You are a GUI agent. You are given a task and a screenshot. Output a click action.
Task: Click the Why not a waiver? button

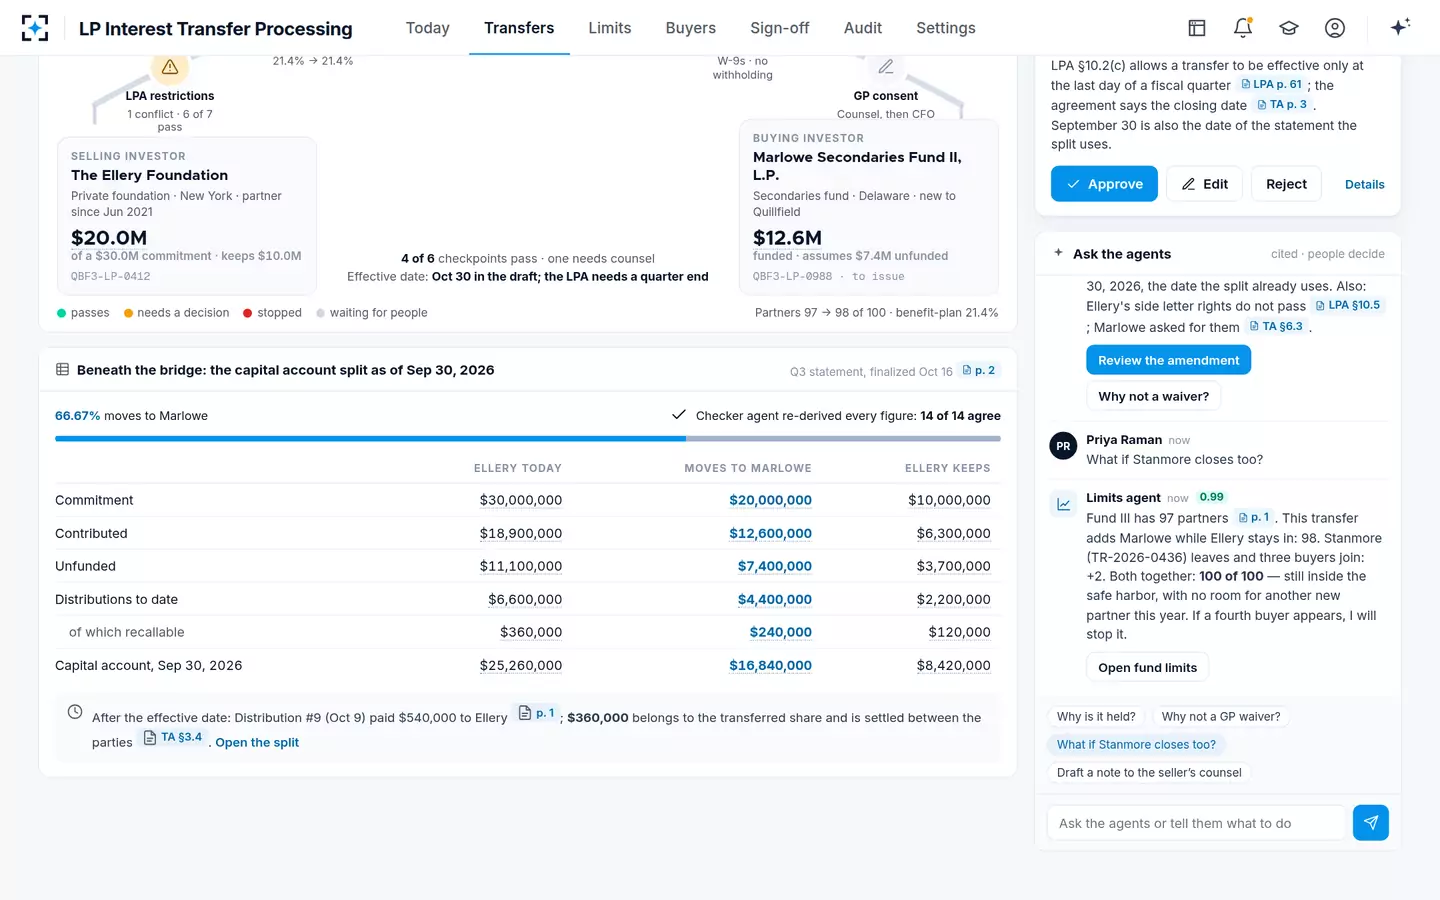pyautogui.click(x=1153, y=396)
